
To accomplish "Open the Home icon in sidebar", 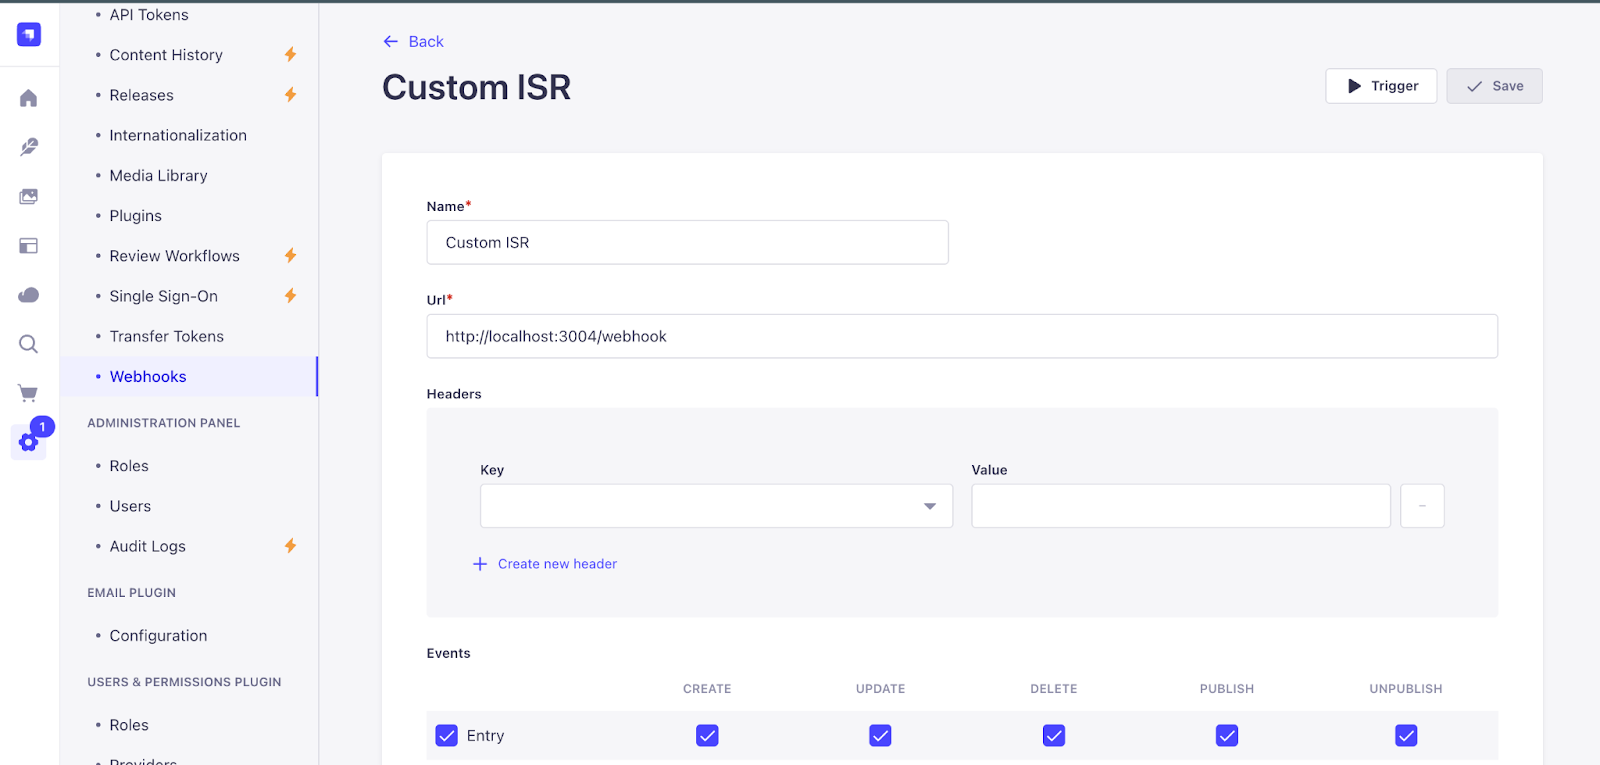I will tap(29, 98).
